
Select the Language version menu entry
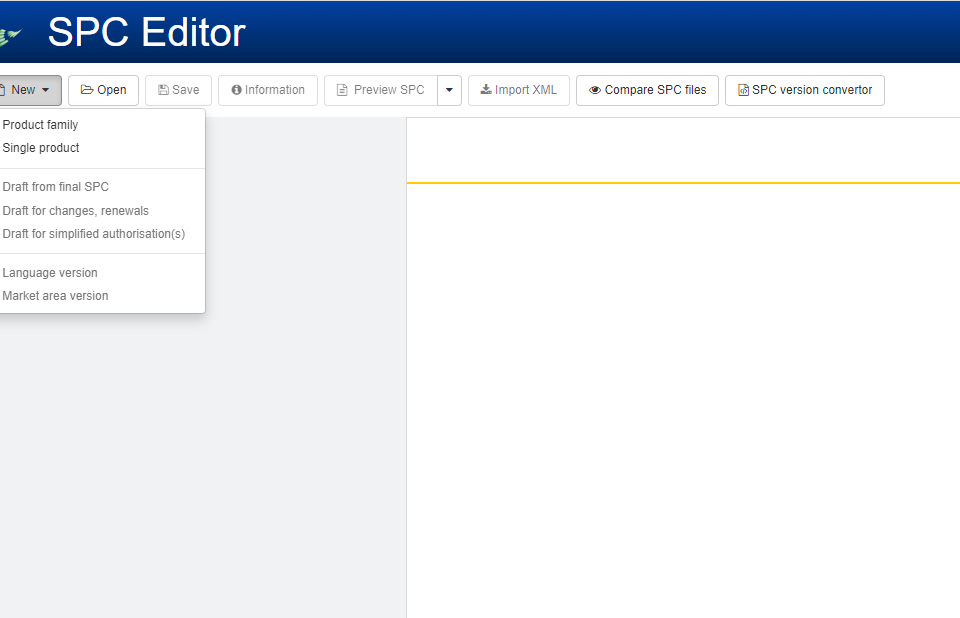pos(50,273)
